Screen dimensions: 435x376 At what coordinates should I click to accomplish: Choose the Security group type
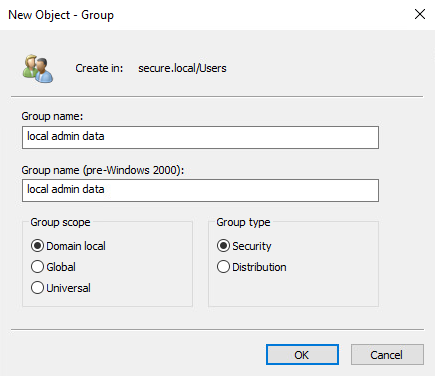(x=223, y=246)
